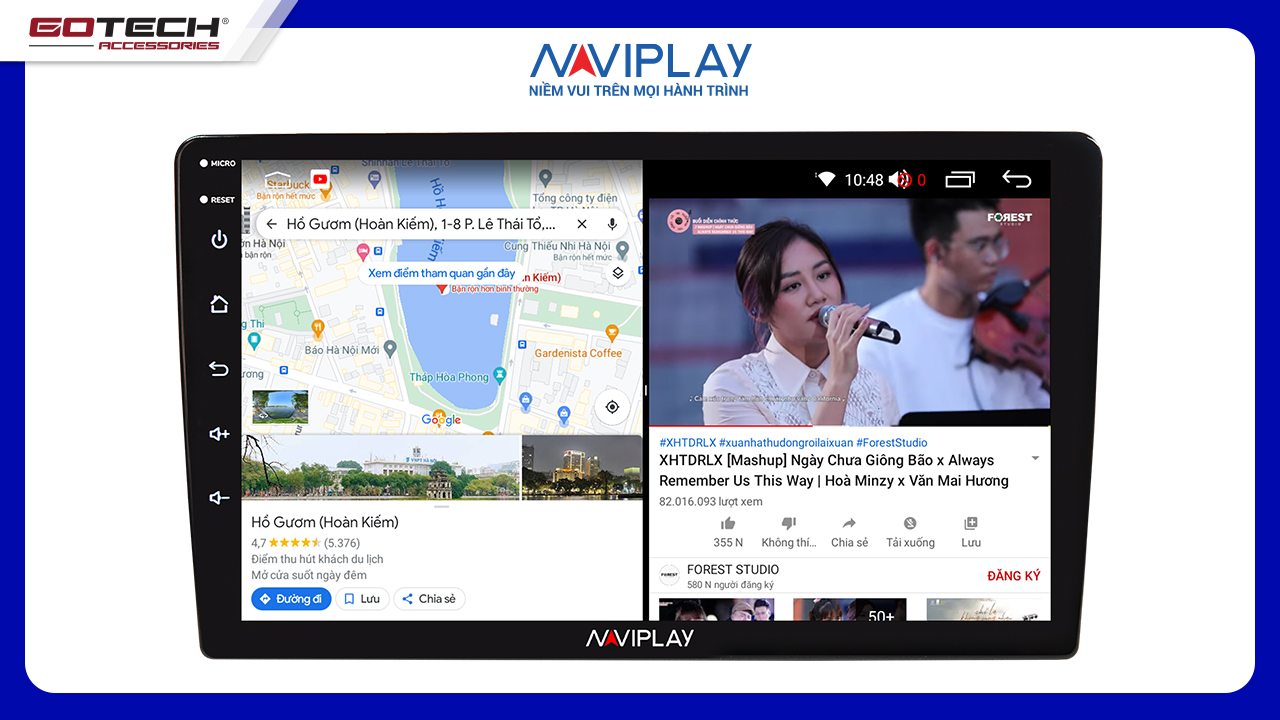This screenshot has width=1280, height=720.
Task: Tap the Cung Thiếu Nhi Hà Nội label
Action: [557, 246]
